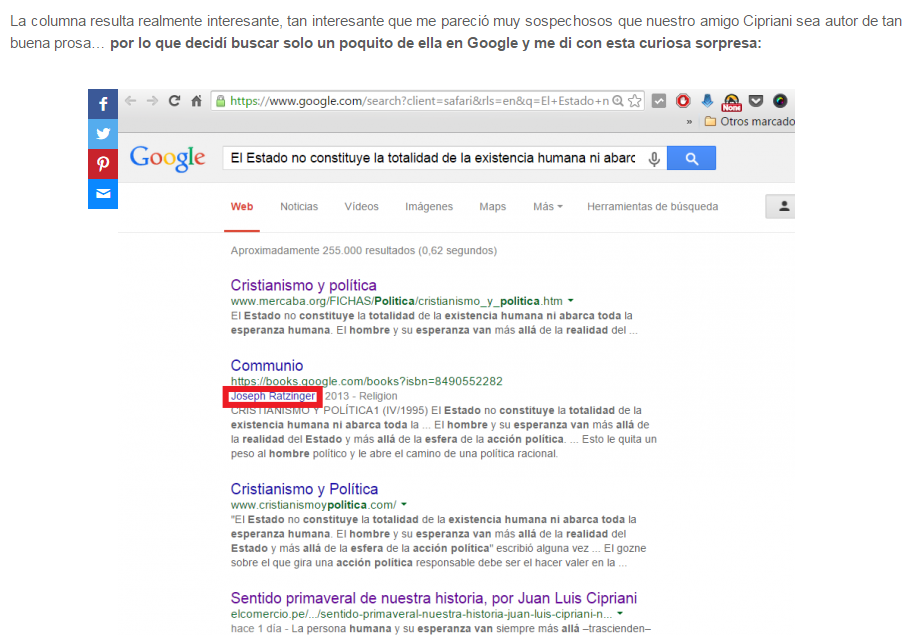
Task: Expand the arrow beside the elcomercio.pe URL
Action: (620, 613)
